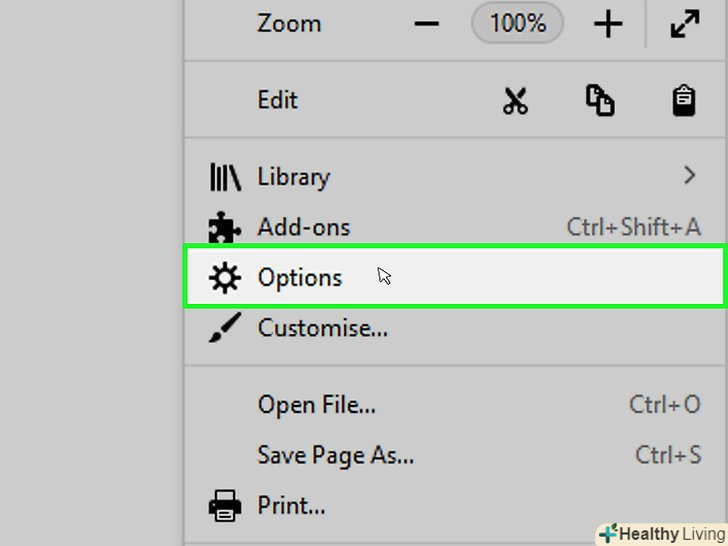Screen dimensions: 728x546
Task: Choose Open File... from the menu
Action: tap(317, 405)
